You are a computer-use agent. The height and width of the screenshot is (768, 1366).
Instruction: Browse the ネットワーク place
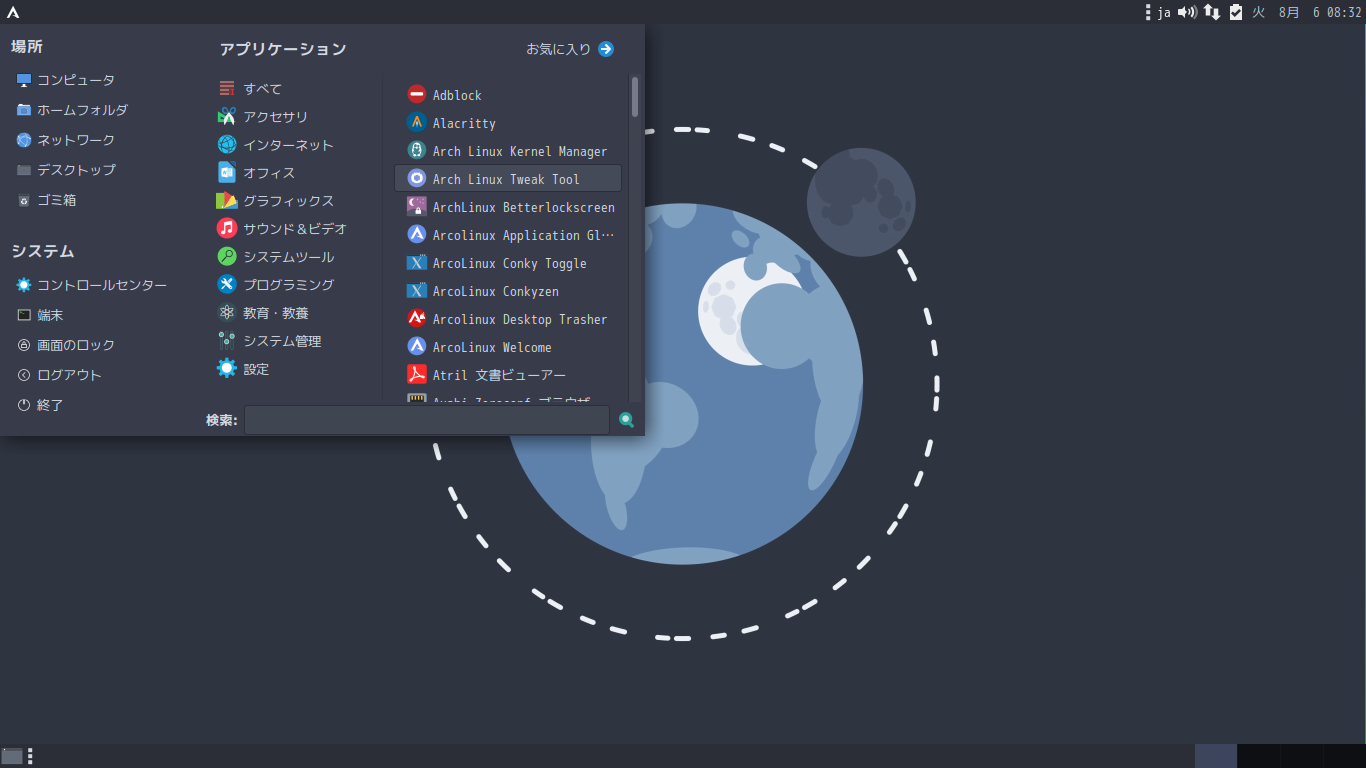66,140
